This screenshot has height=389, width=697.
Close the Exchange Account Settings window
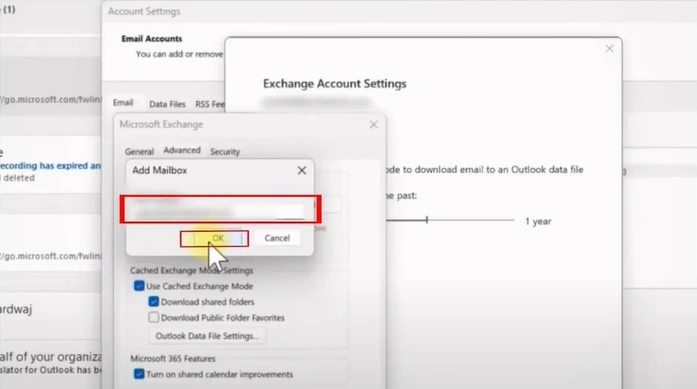(609, 48)
